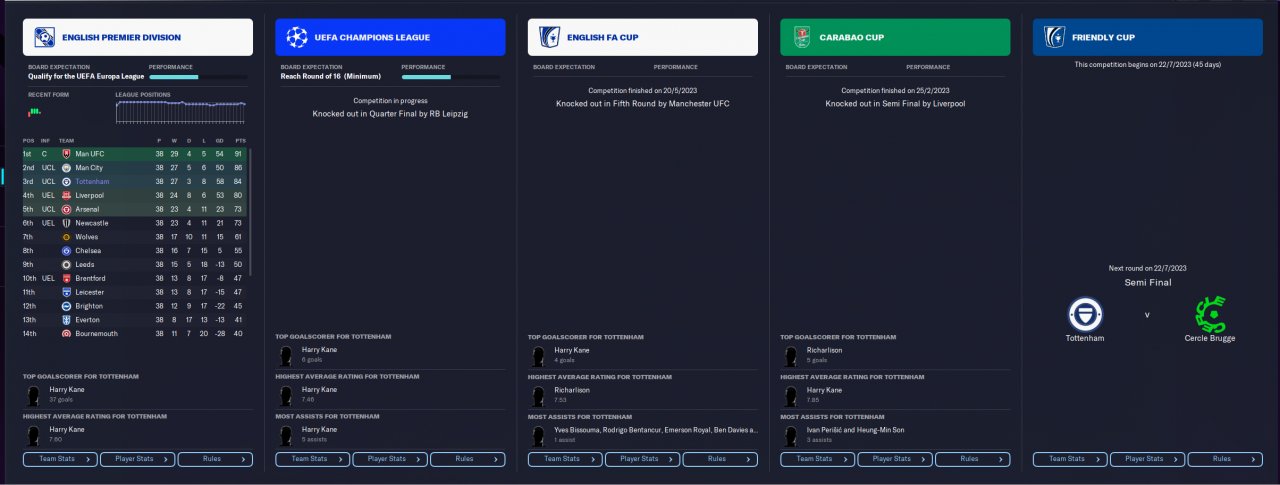Click the Arsenal badge in league table
Viewport: 1280px width, 485px height.
click(66, 209)
